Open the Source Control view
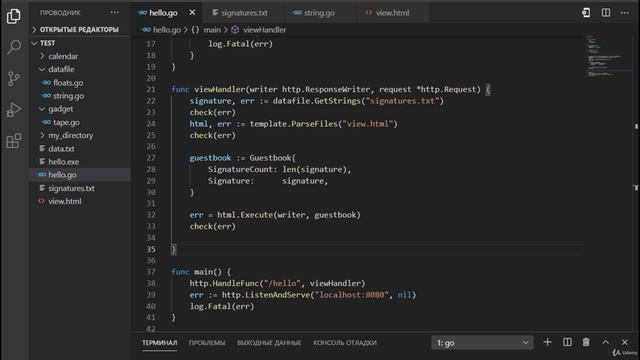The width and height of the screenshot is (640, 360). (x=14, y=78)
